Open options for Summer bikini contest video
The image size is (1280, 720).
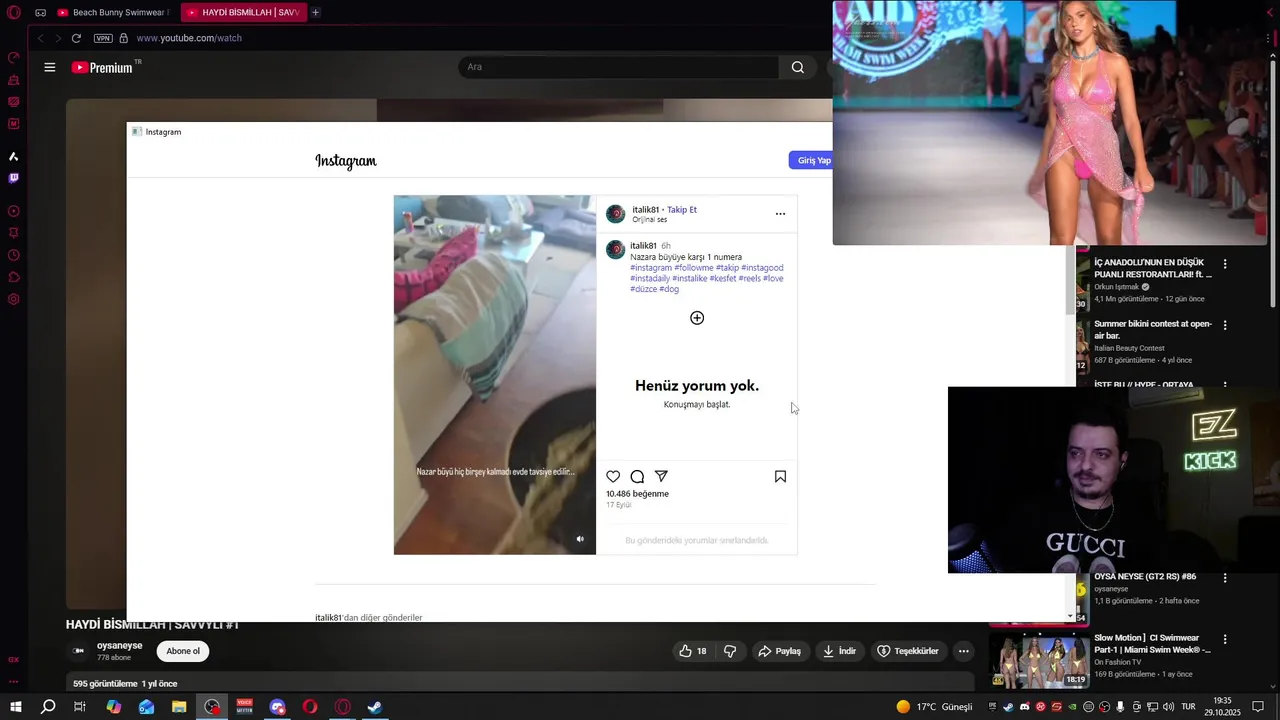[1225, 325]
